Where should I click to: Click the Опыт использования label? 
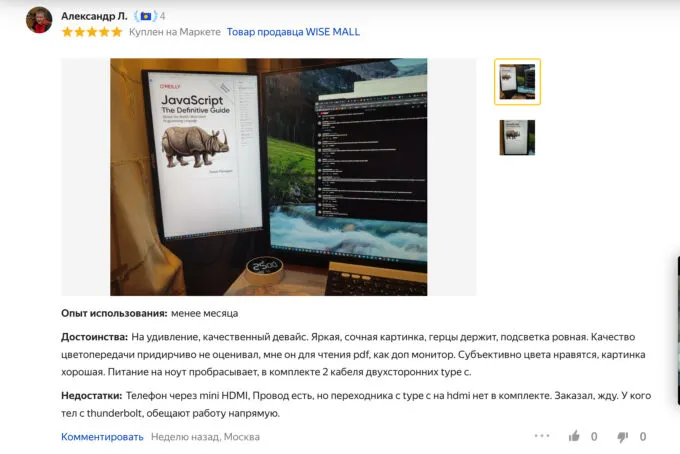(x=113, y=313)
